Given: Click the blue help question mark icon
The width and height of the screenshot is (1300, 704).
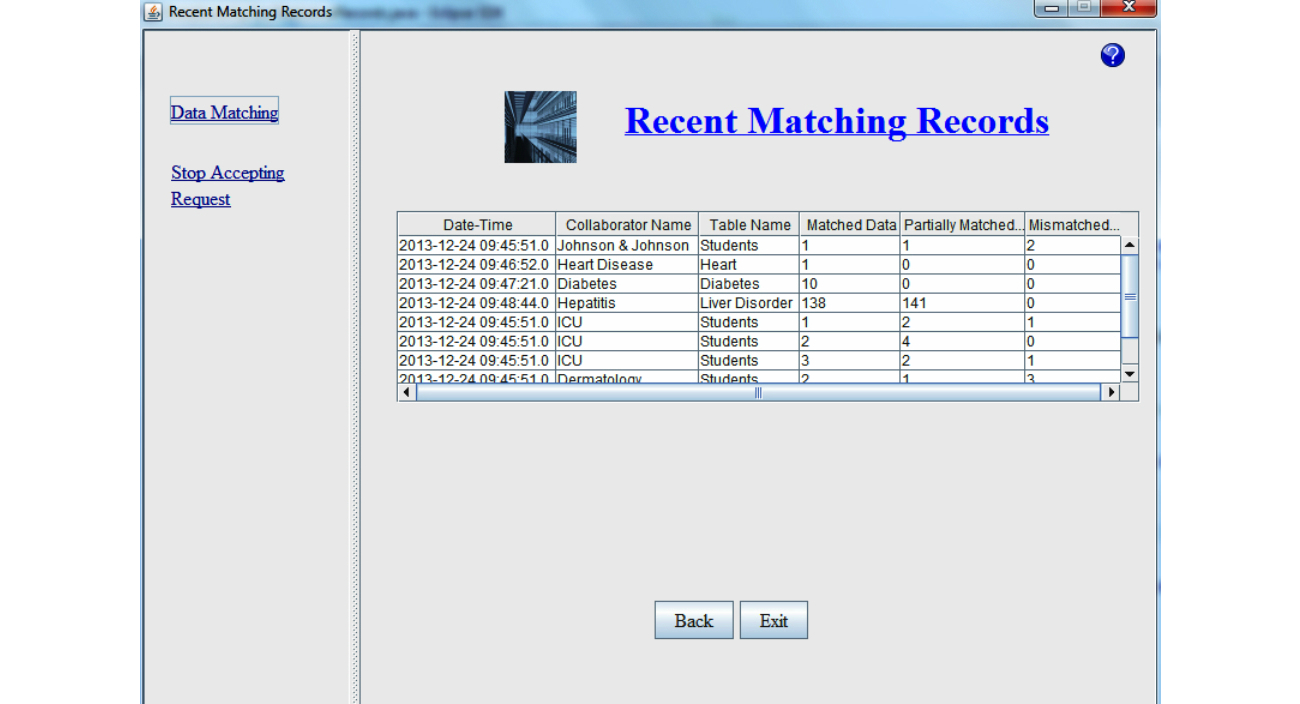Looking at the screenshot, I should [1112, 56].
